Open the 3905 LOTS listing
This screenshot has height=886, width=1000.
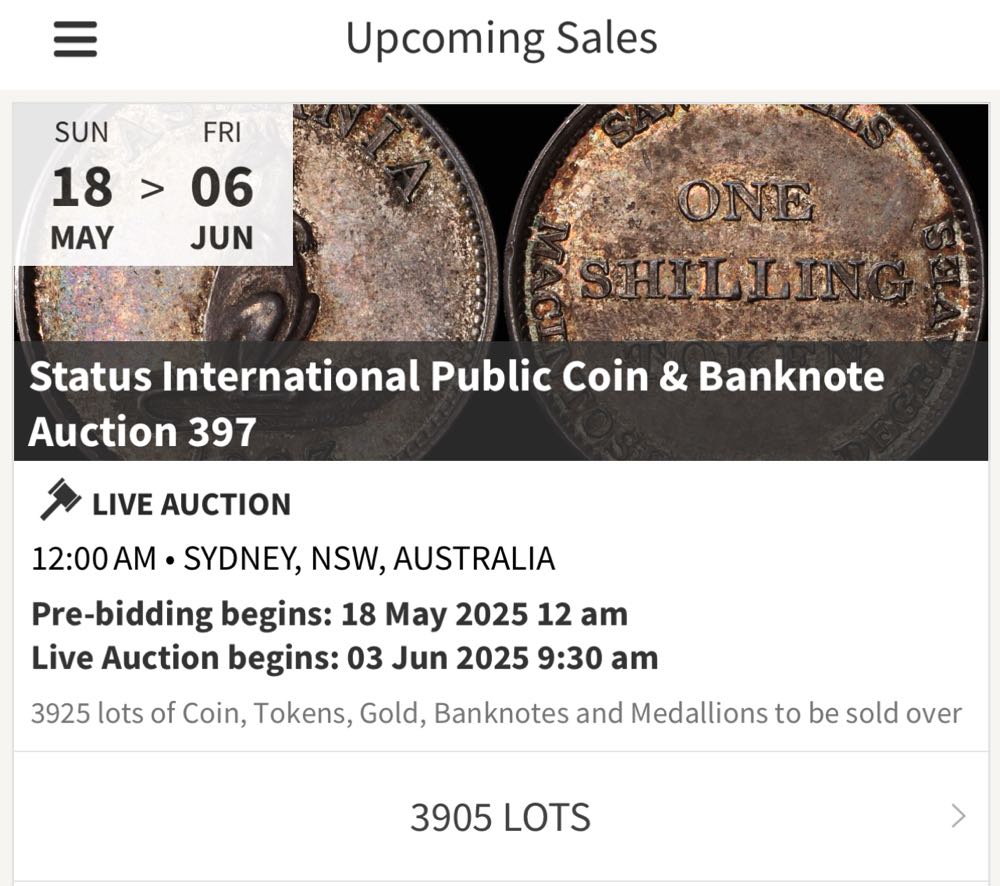[x=500, y=817]
